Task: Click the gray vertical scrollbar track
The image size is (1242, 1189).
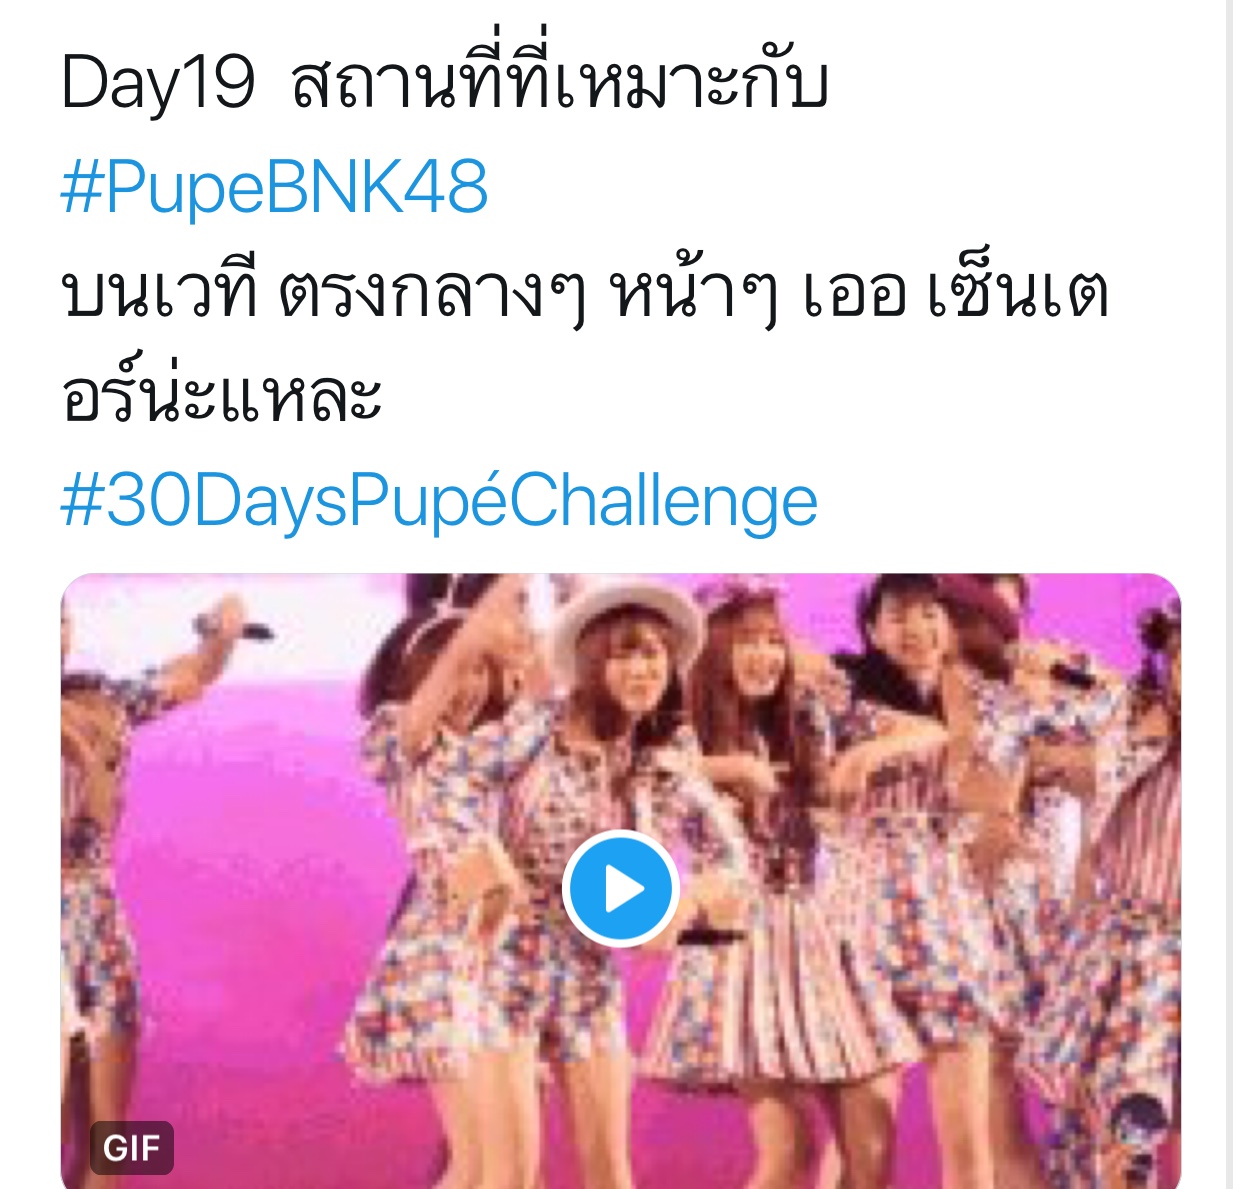Action: (x=1234, y=594)
